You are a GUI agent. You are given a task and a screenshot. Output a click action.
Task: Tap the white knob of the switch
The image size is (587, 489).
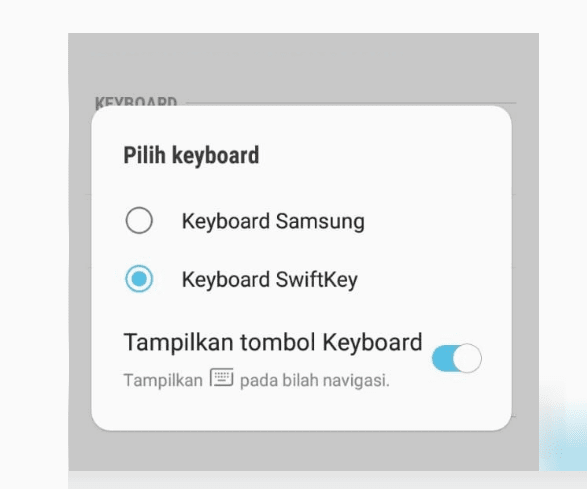coord(467,358)
